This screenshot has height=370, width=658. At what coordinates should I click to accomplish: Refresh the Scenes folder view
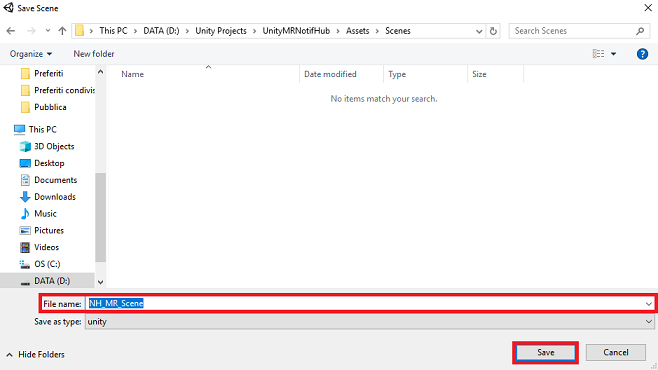point(493,31)
